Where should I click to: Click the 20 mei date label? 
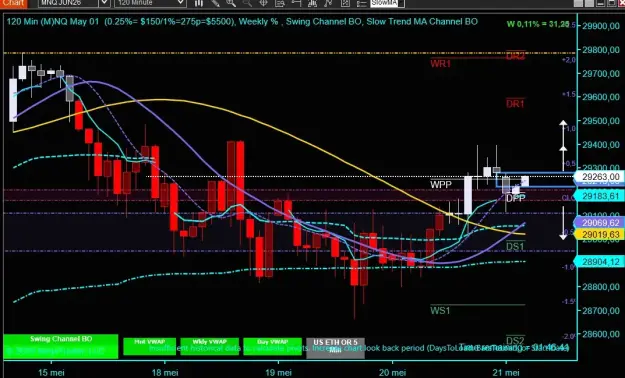pyautogui.click(x=392, y=372)
